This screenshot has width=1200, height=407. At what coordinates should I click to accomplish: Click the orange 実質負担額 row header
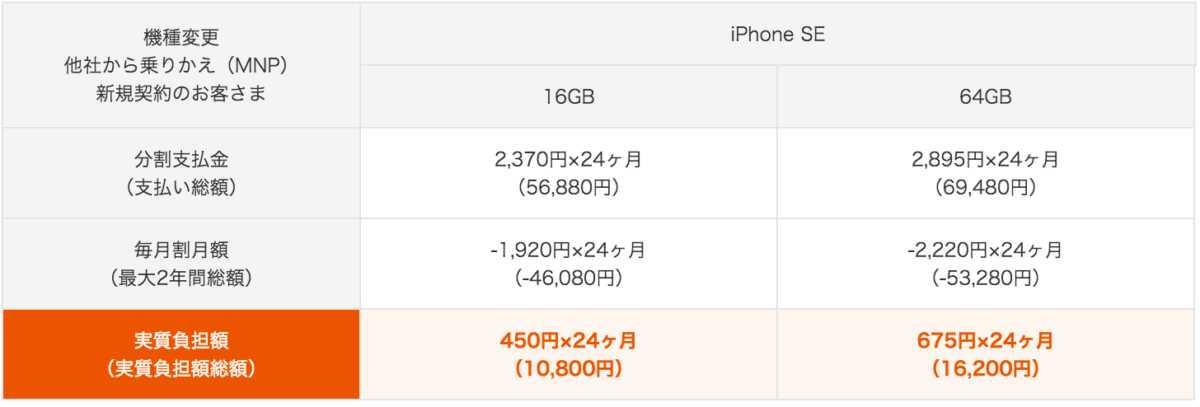click(180, 354)
